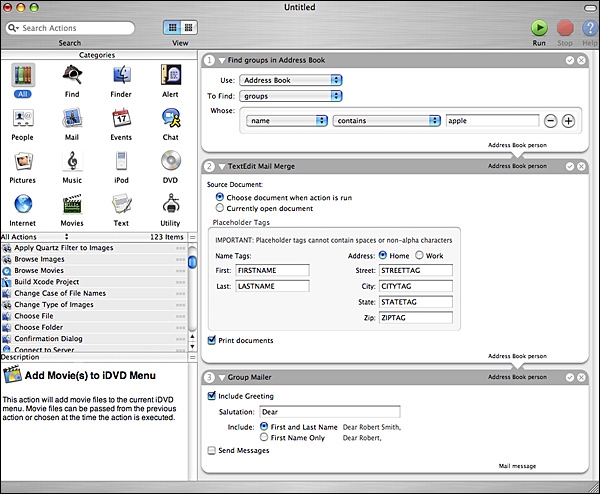Viewport: 600px width, 494px height.
Task: Click the actions list scroll down arrow
Action: coord(192,347)
